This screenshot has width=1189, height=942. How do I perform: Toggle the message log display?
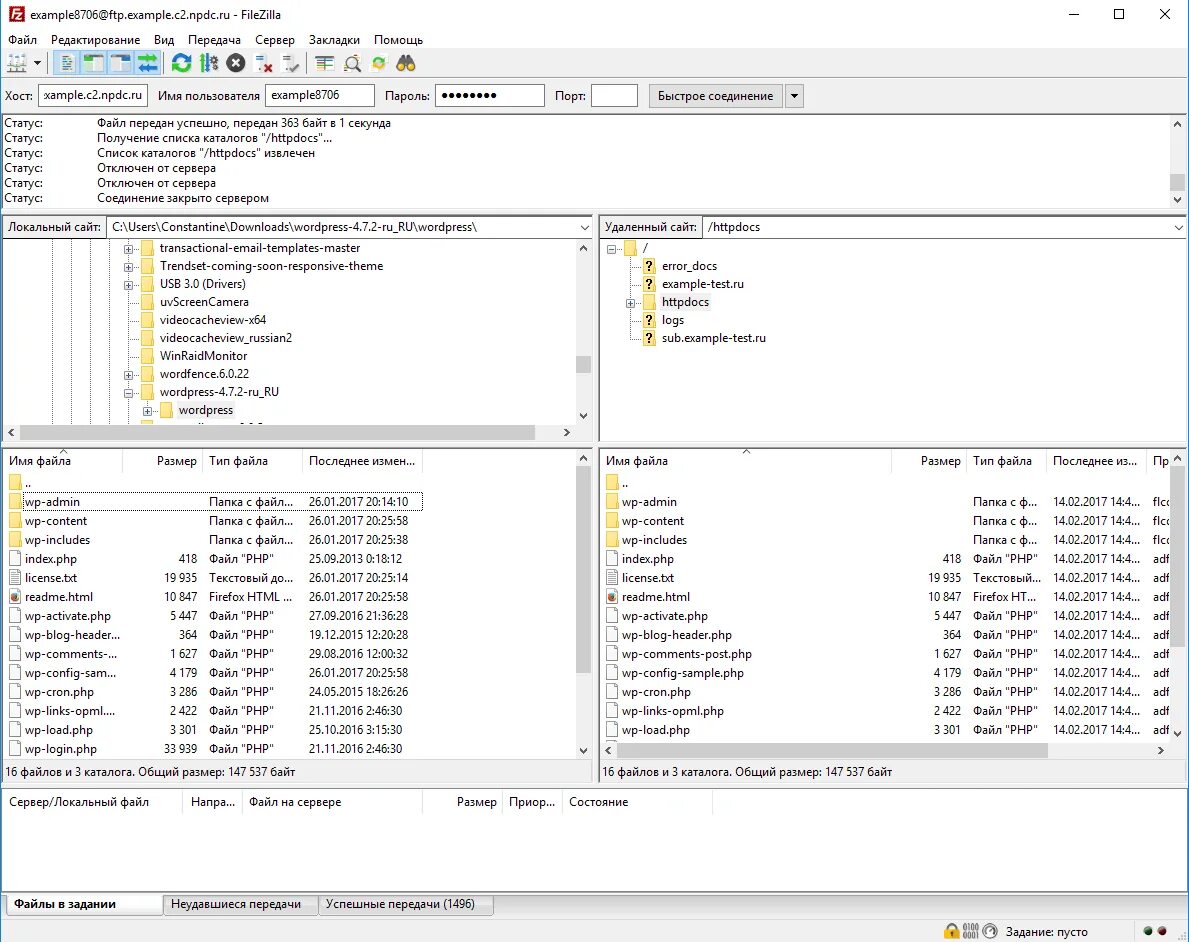coord(67,64)
